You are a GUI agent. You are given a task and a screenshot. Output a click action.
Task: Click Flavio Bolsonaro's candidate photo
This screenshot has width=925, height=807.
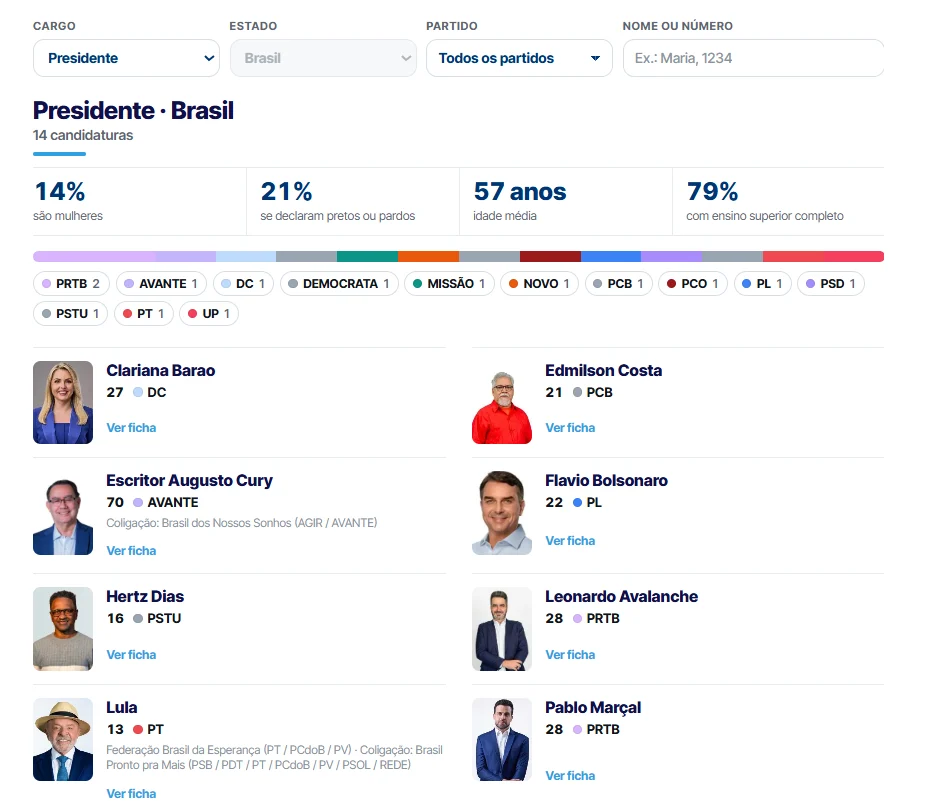tap(502, 513)
